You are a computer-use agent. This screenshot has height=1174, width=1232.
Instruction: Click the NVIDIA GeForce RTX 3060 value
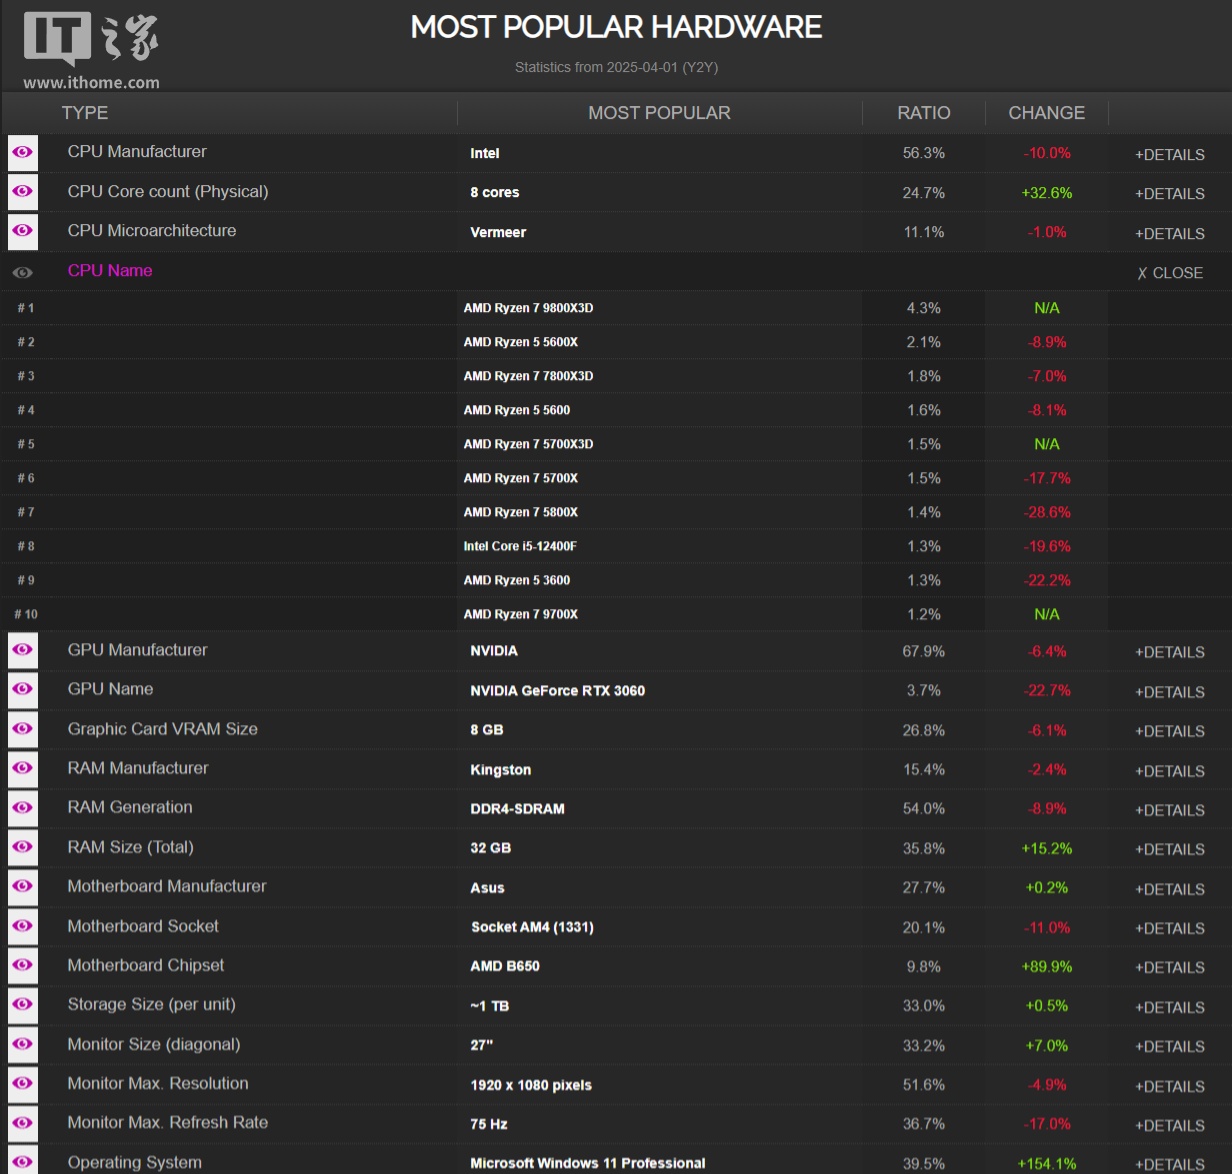(557, 690)
